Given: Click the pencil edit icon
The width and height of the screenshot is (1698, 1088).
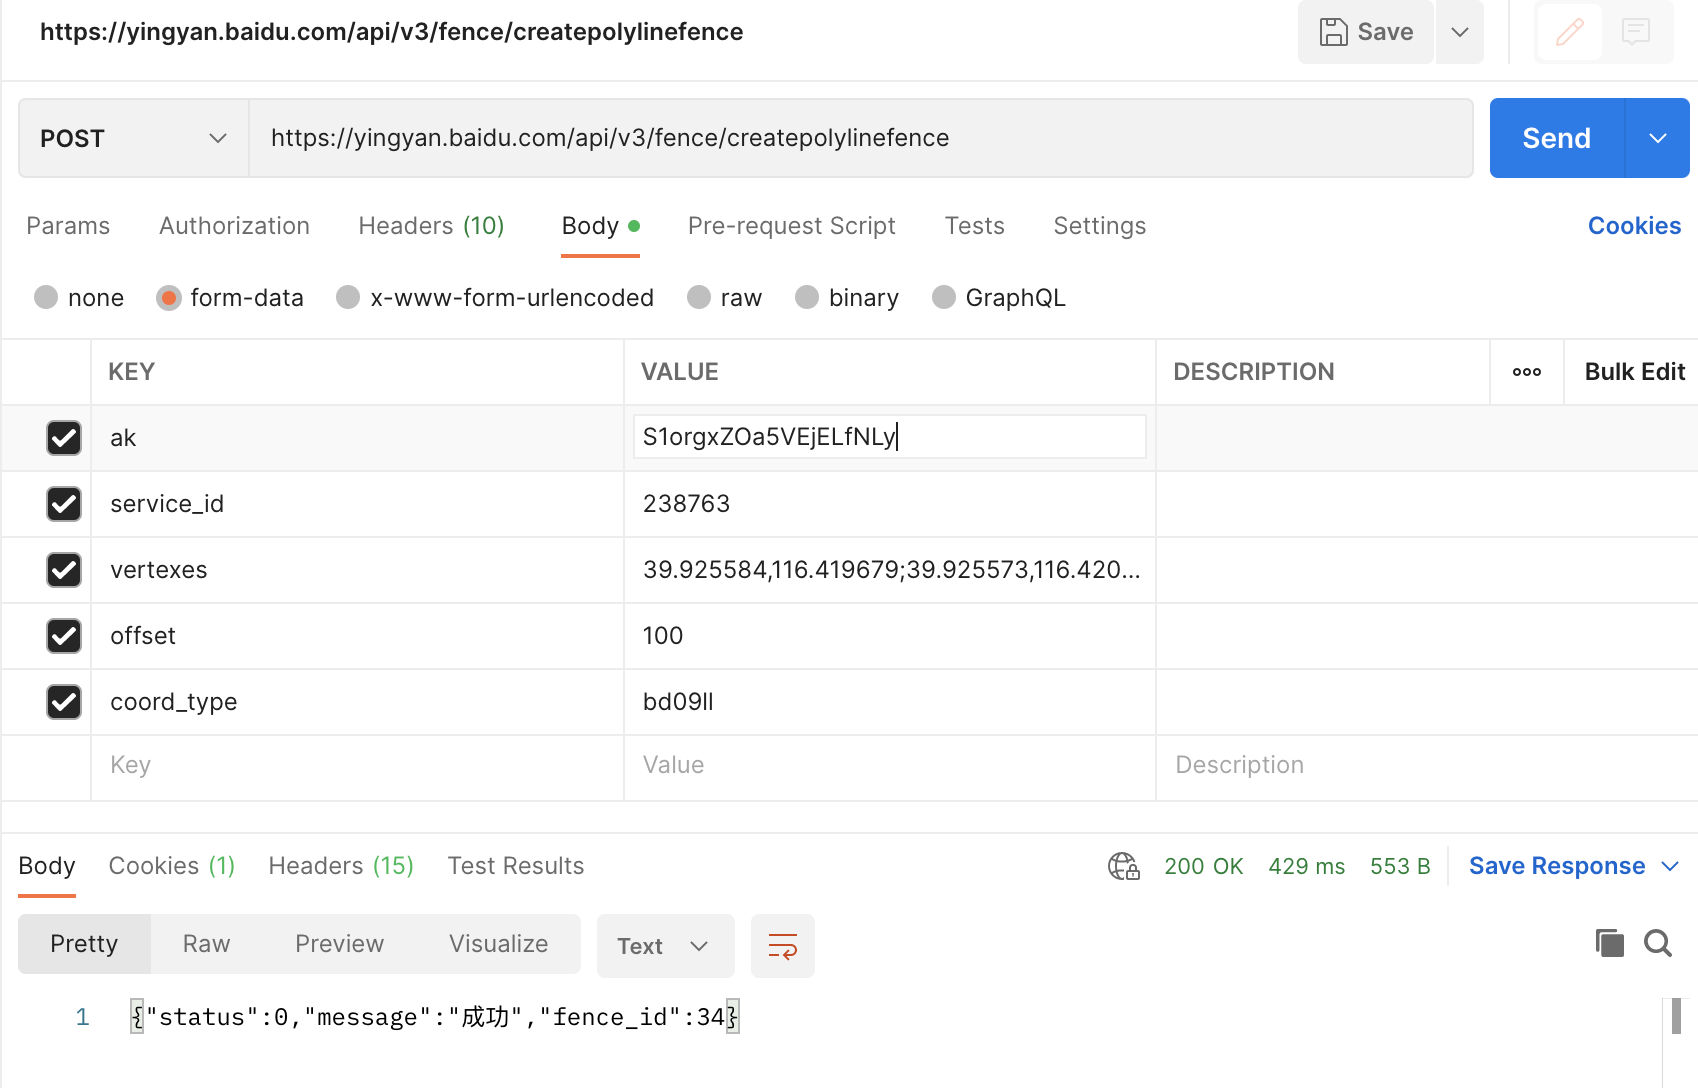Looking at the screenshot, I should click(x=1569, y=32).
